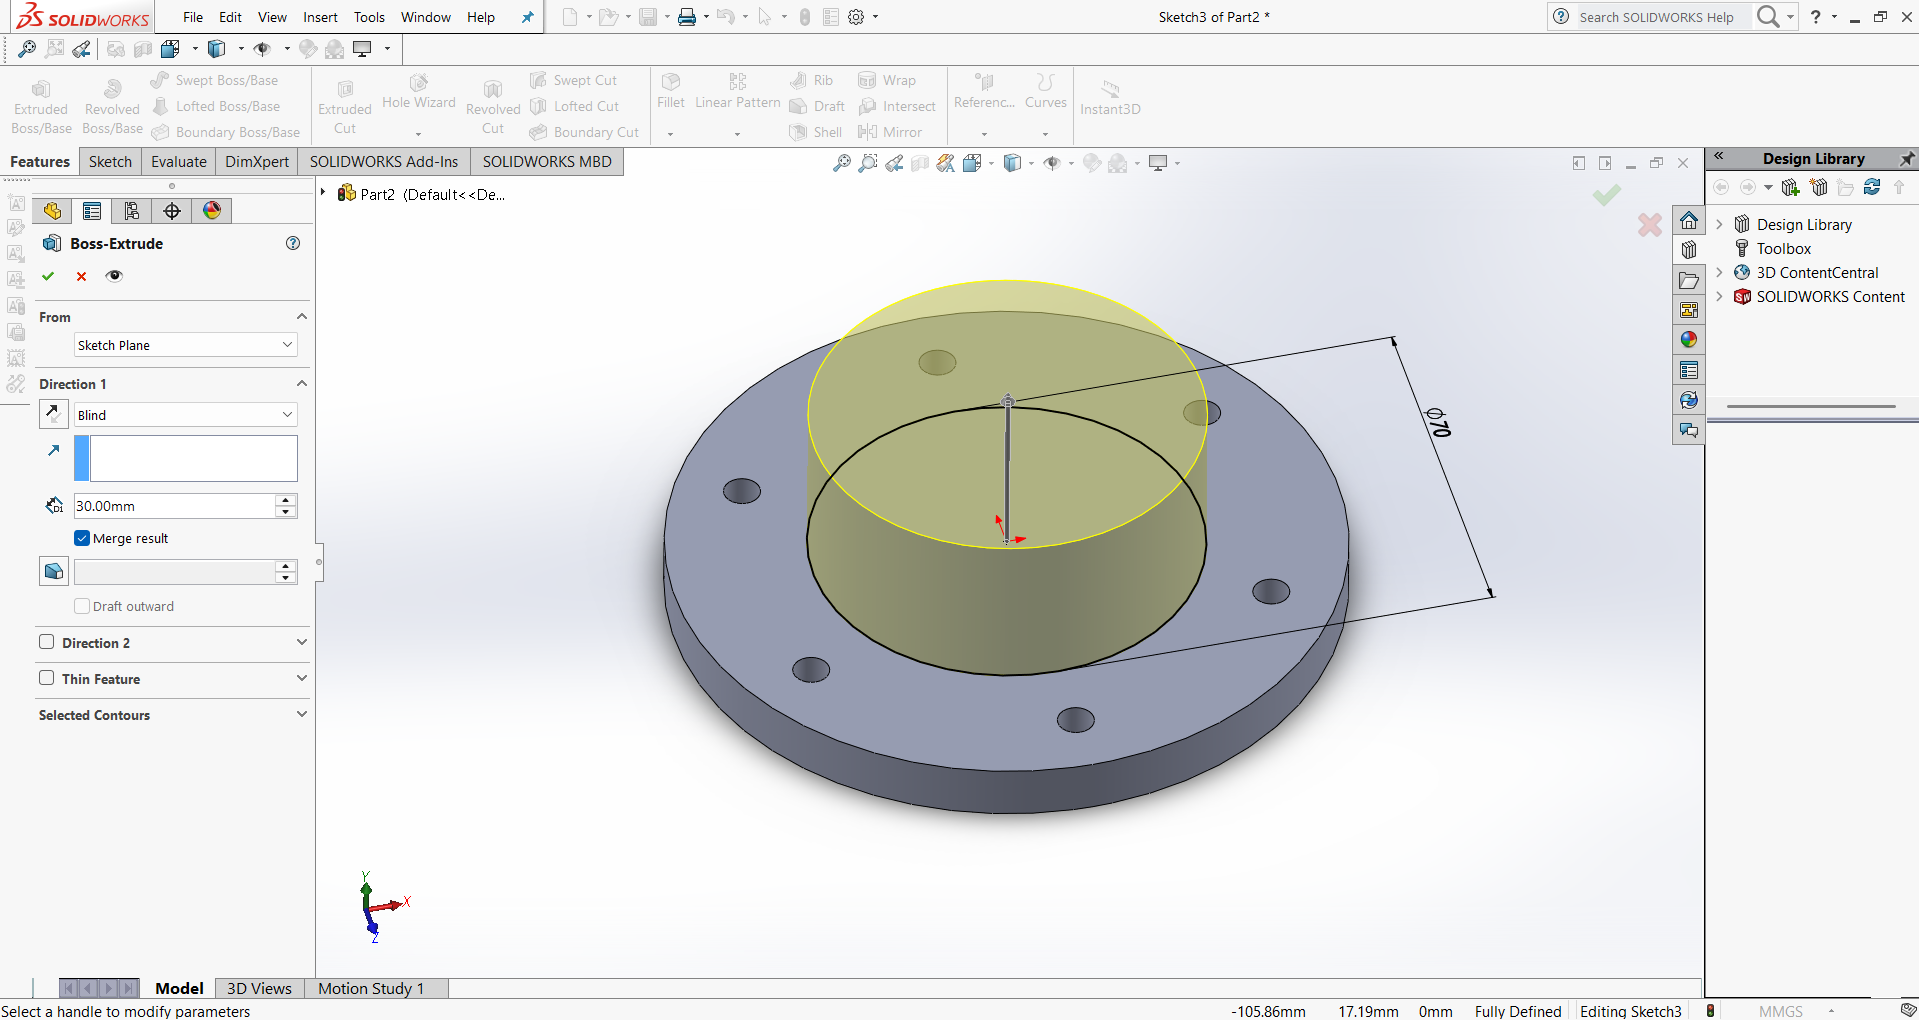
Task: Enable the Draft outward checkbox
Action: pyautogui.click(x=82, y=606)
